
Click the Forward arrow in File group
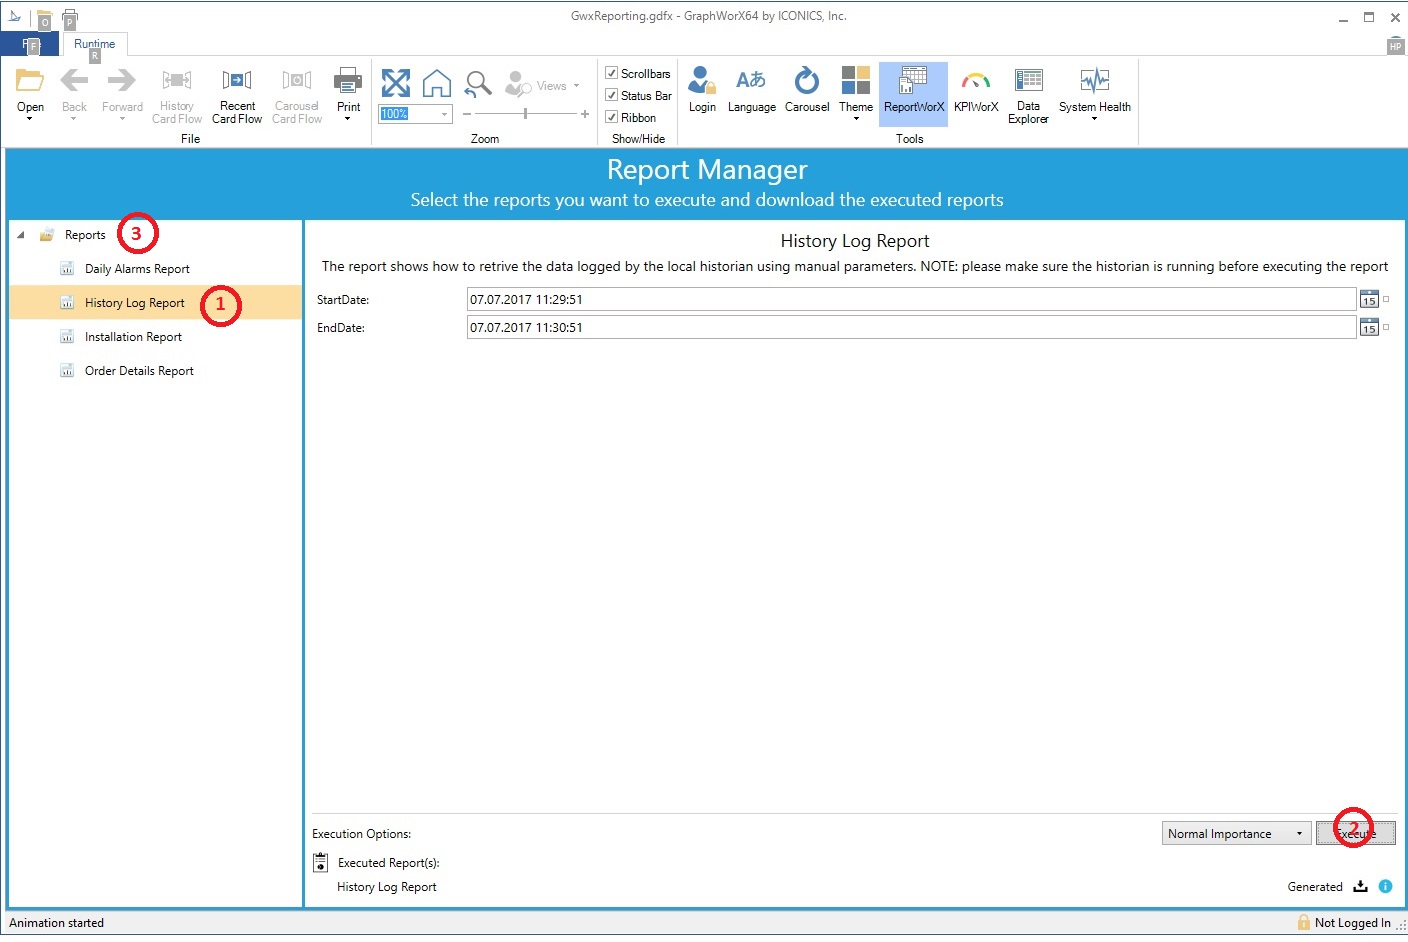122,81
